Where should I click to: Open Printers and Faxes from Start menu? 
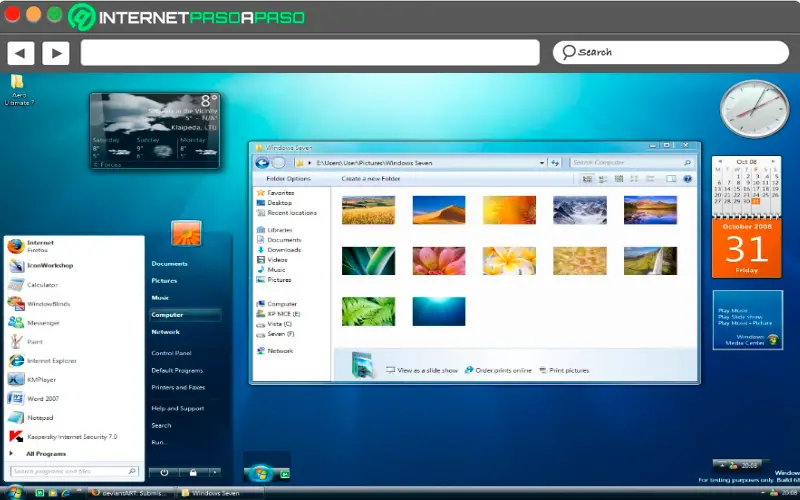[x=178, y=387]
